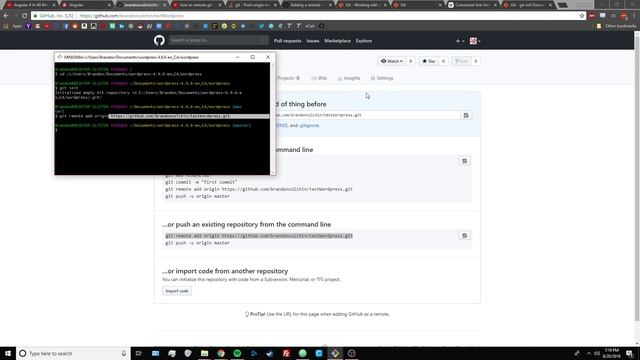This screenshot has width=640, height=360.
Task: Activate Cortana microphone in search box
Action: [124, 353]
